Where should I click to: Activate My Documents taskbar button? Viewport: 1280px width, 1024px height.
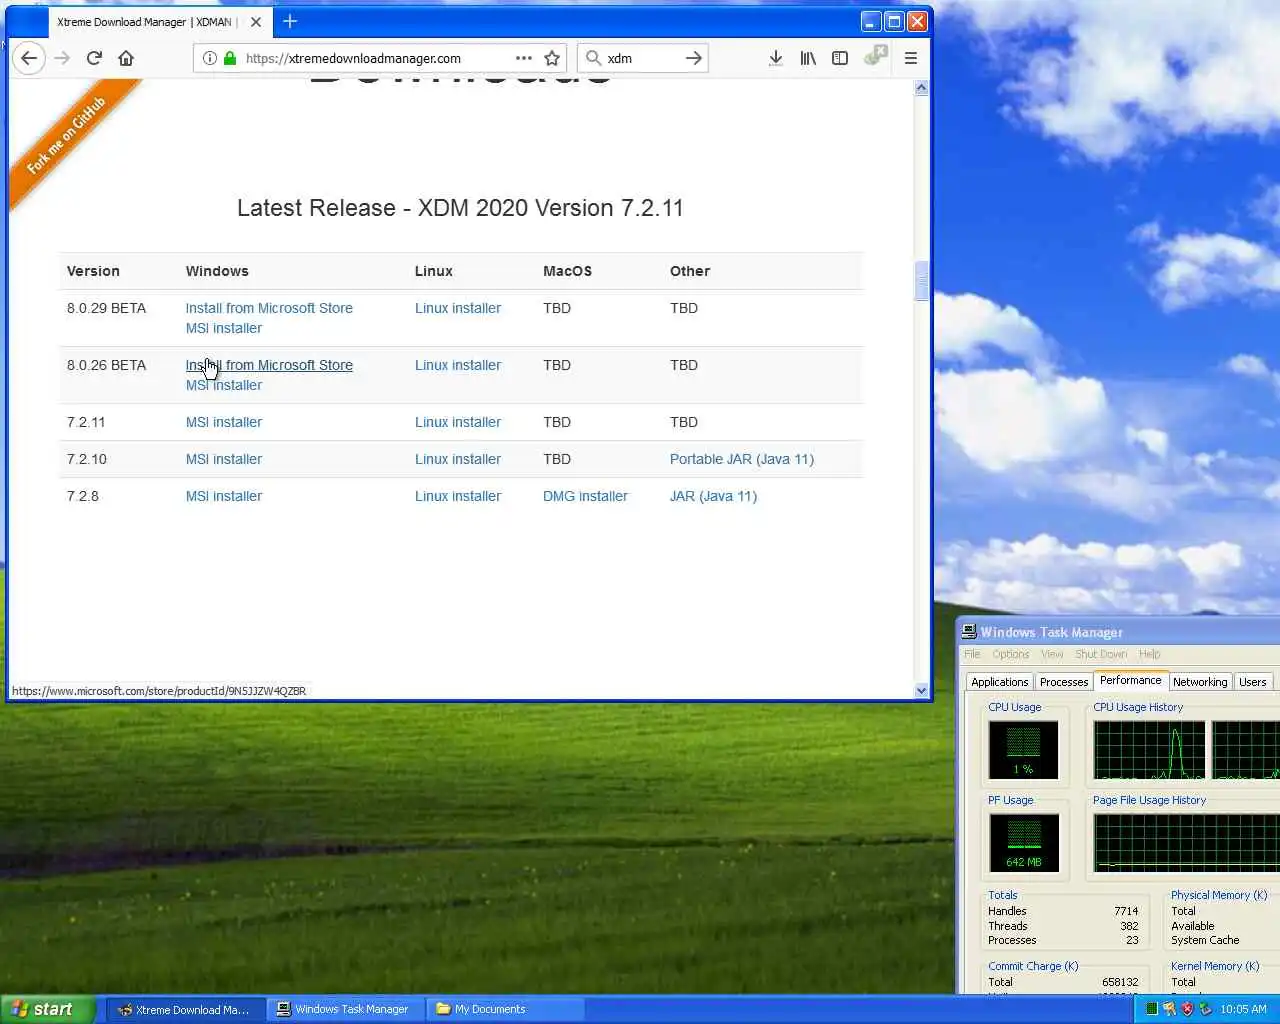(505, 1009)
